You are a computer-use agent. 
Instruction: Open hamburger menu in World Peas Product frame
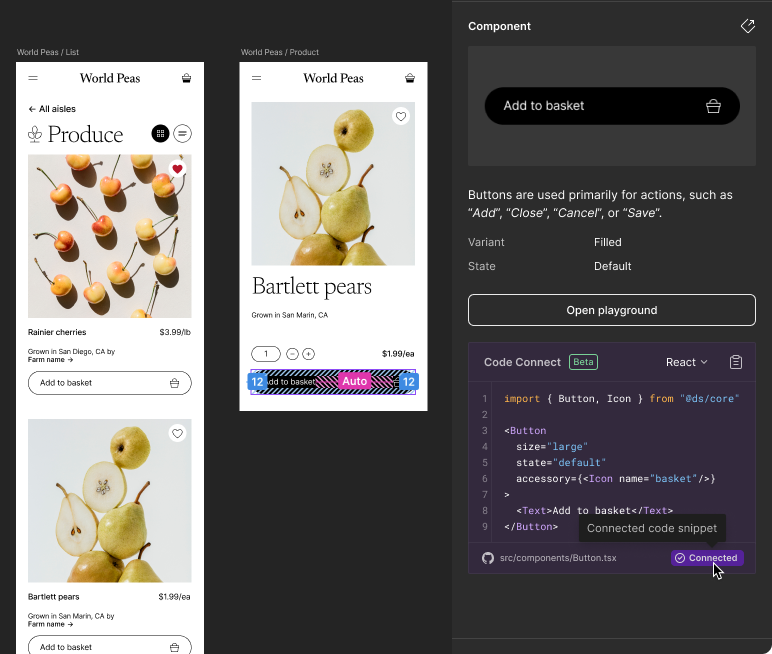point(257,78)
